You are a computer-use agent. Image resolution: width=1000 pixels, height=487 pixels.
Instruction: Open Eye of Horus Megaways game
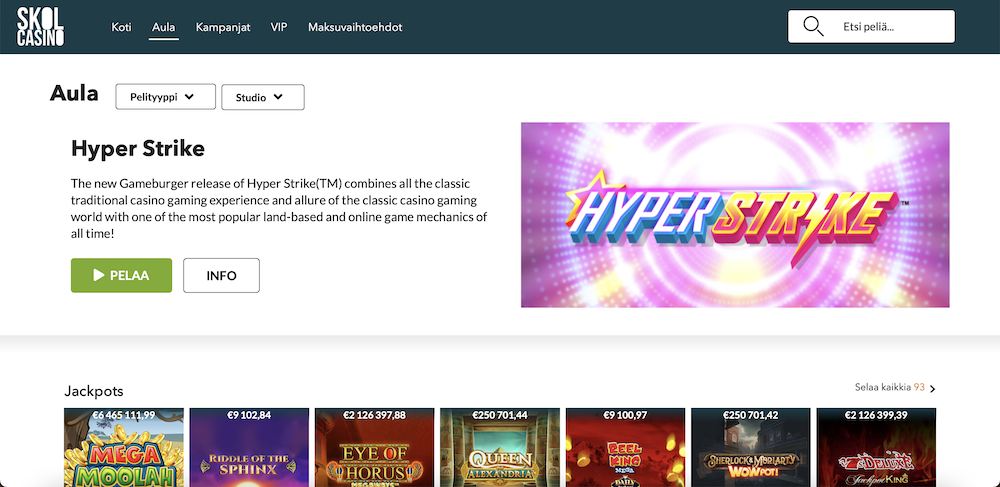pos(374,447)
